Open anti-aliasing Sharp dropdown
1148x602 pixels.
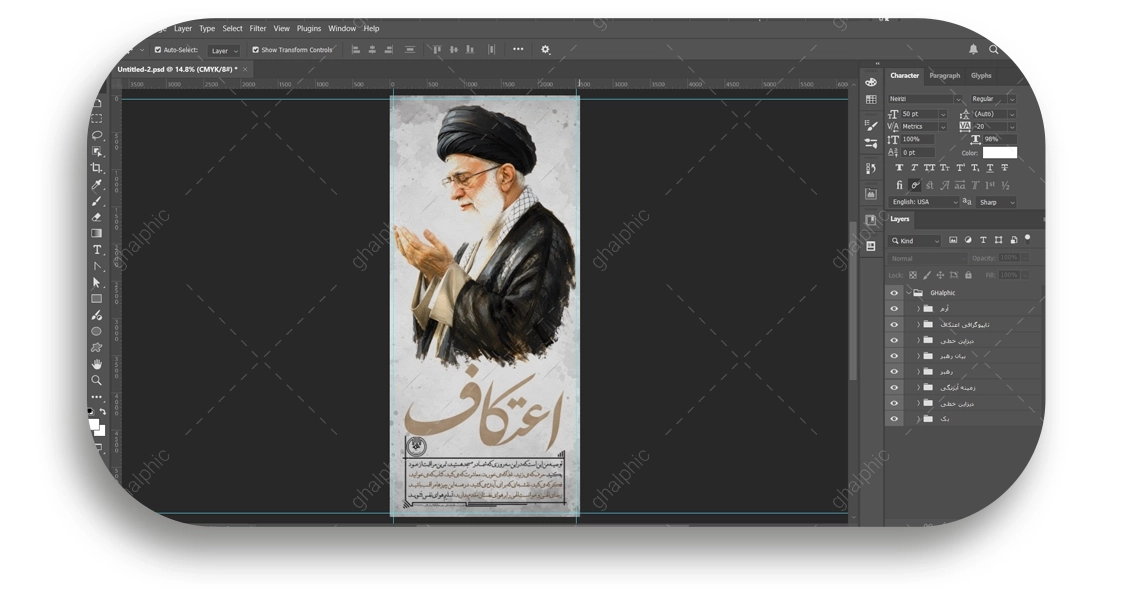[996, 202]
